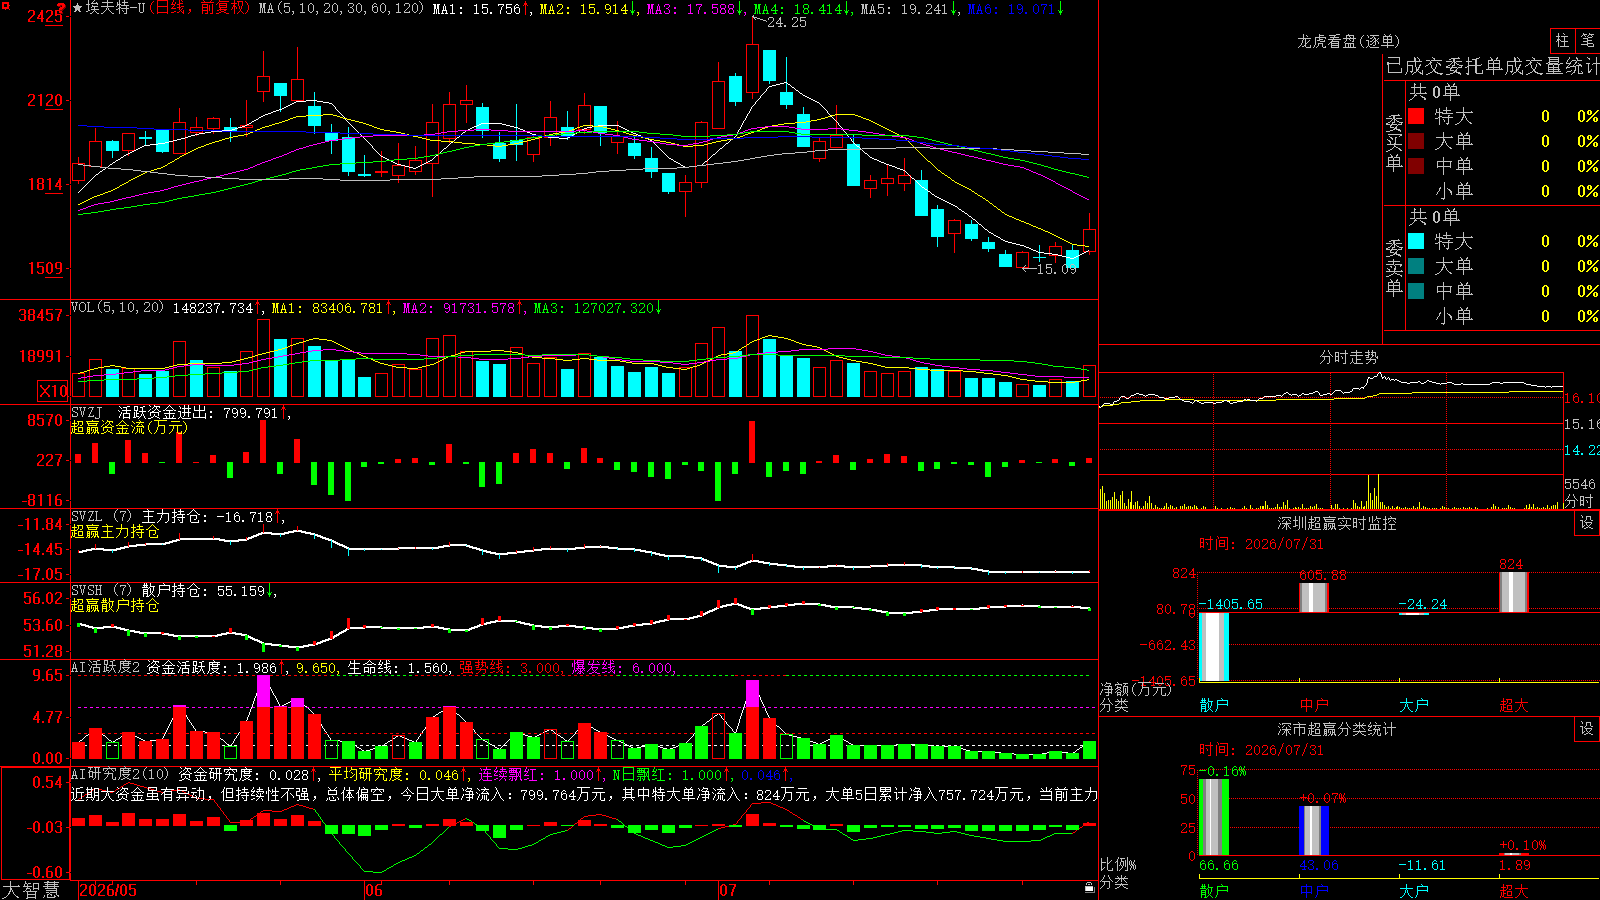Jump to the 06 month marker
The image size is (1600, 900).
pos(373,890)
